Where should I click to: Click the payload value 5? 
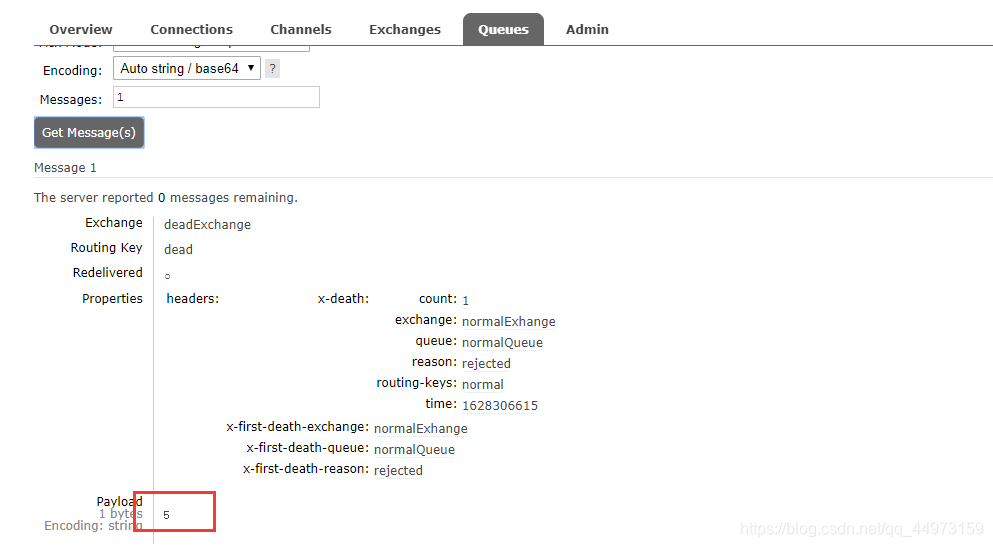[x=166, y=515]
